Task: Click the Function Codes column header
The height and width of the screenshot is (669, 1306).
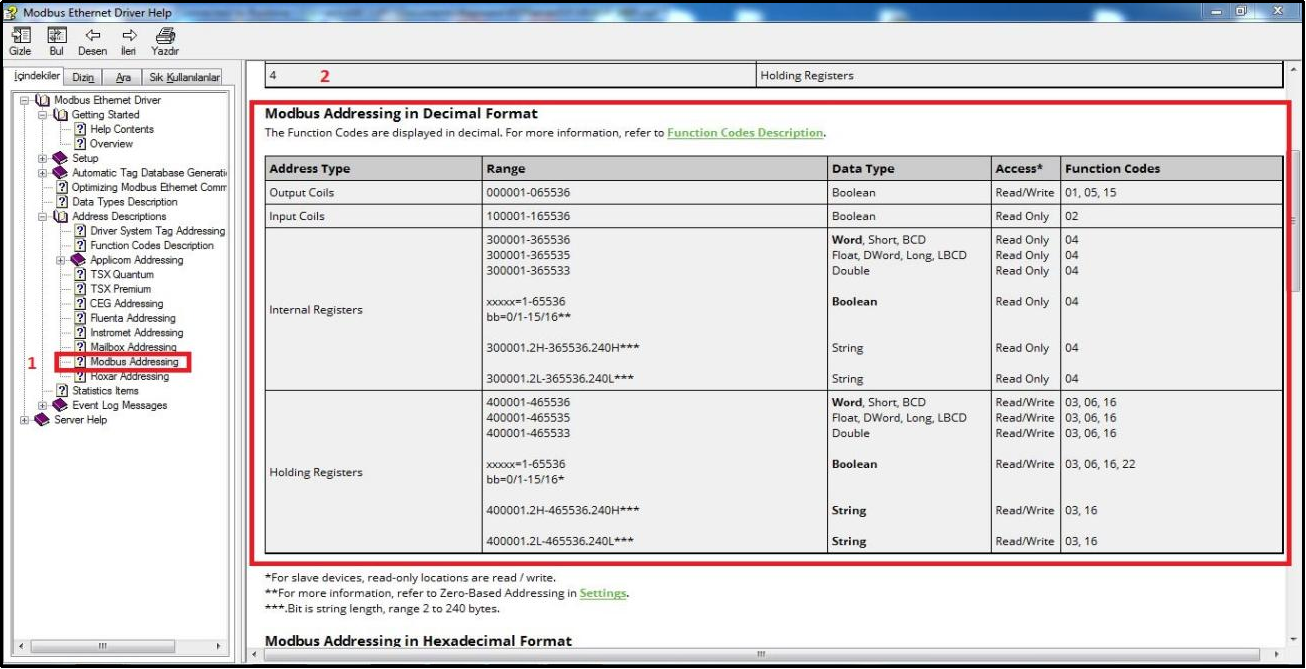Action: (1171, 168)
